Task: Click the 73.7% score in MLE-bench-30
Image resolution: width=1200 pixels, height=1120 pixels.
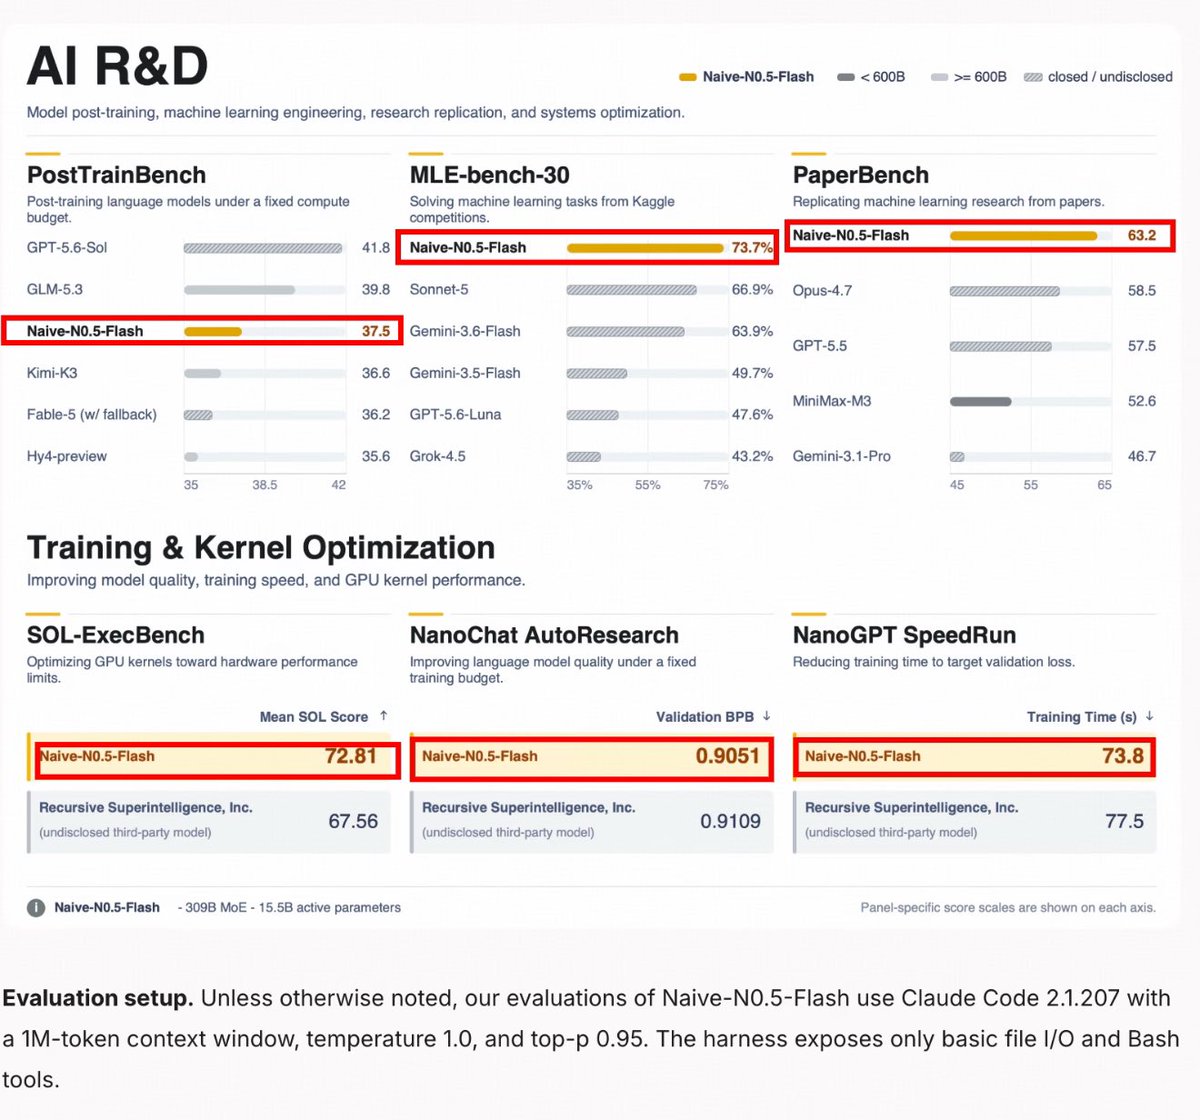Action: 753,248
